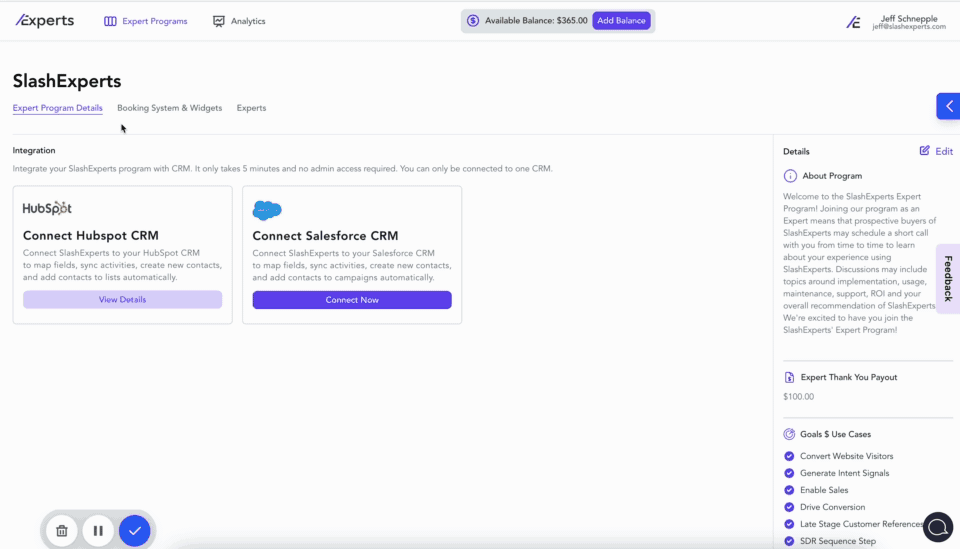Click the Goals & Use Cases target icon
The image size is (960, 549).
click(789, 434)
